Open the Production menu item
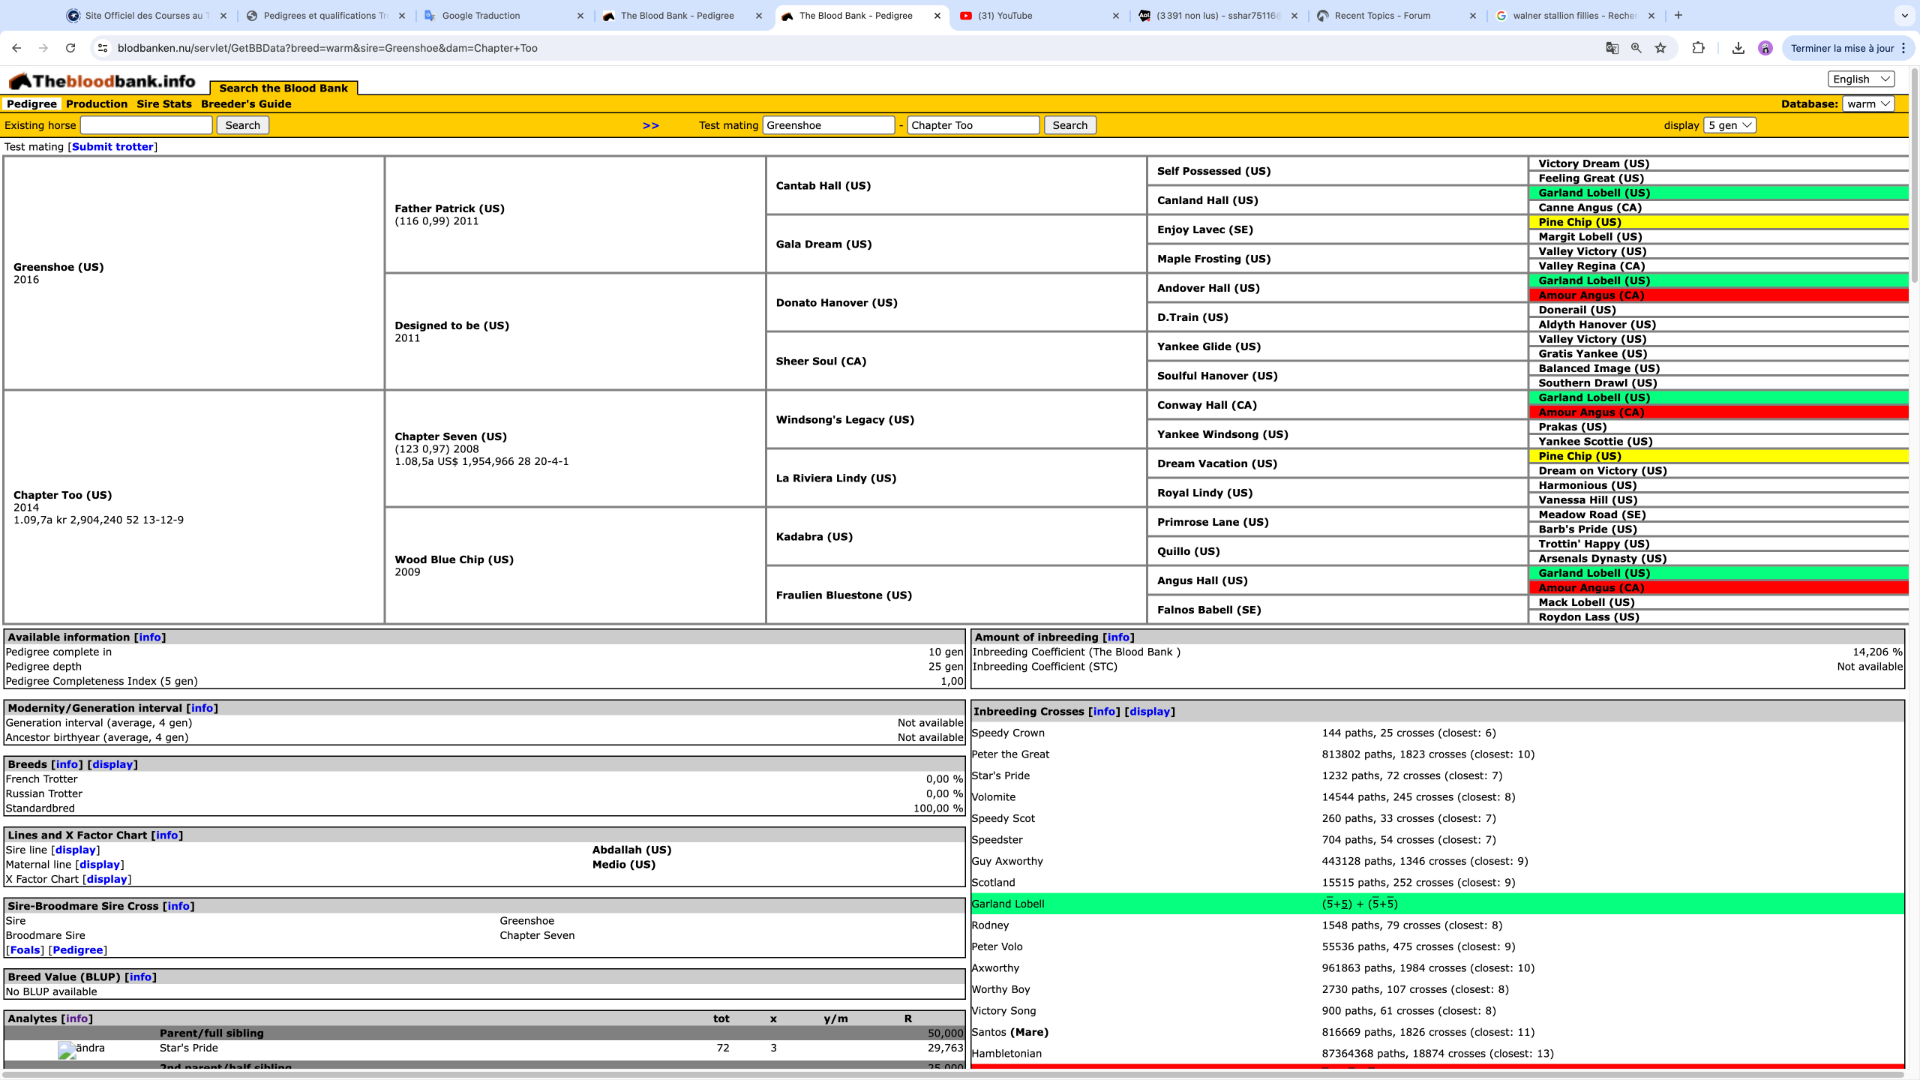This screenshot has height=1080, width=1920. [97, 104]
